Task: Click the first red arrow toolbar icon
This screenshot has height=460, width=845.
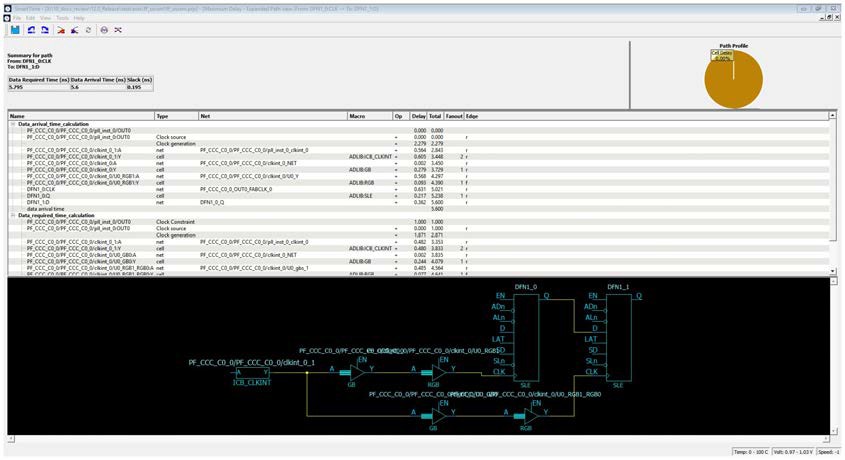Action: click(61, 30)
